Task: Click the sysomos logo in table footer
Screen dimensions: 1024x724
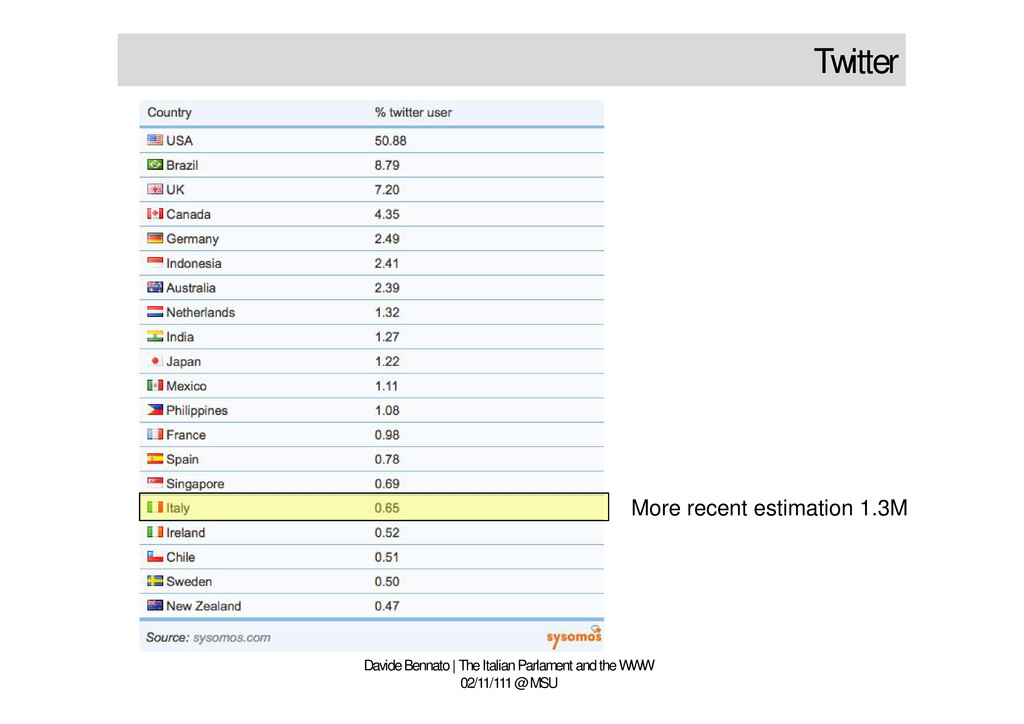Action: pyautogui.click(x=574, y=637)
